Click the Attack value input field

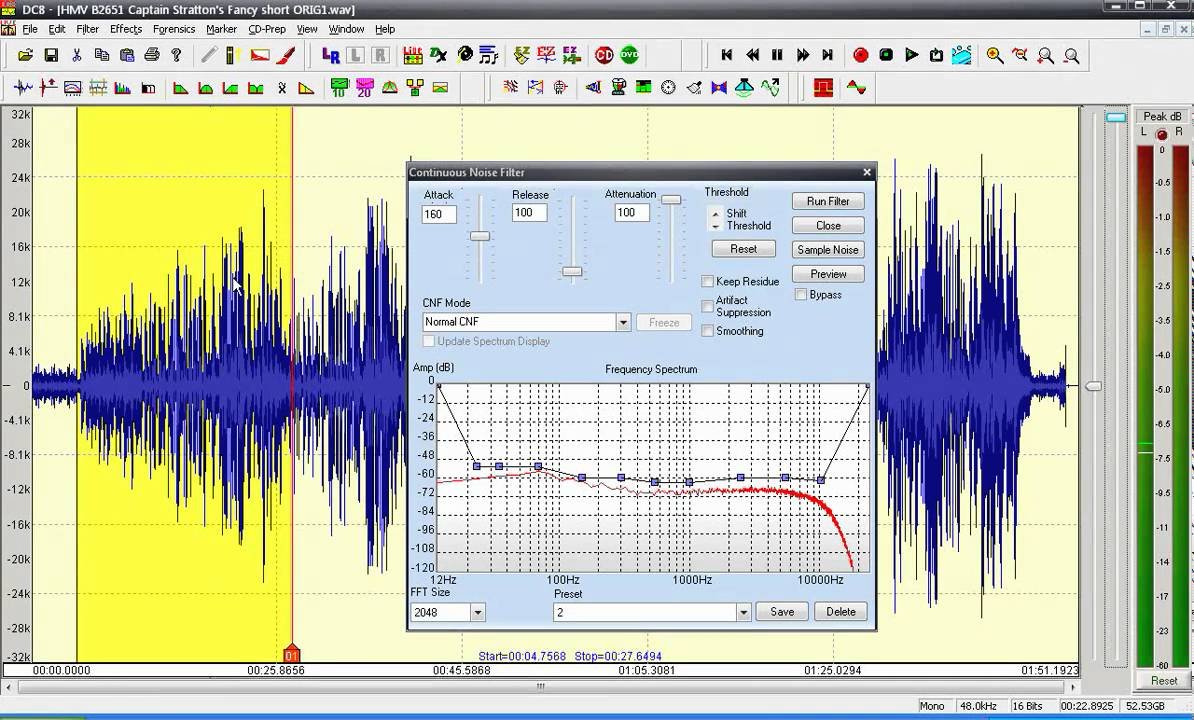pyautogui.click(x=439, y=214)
